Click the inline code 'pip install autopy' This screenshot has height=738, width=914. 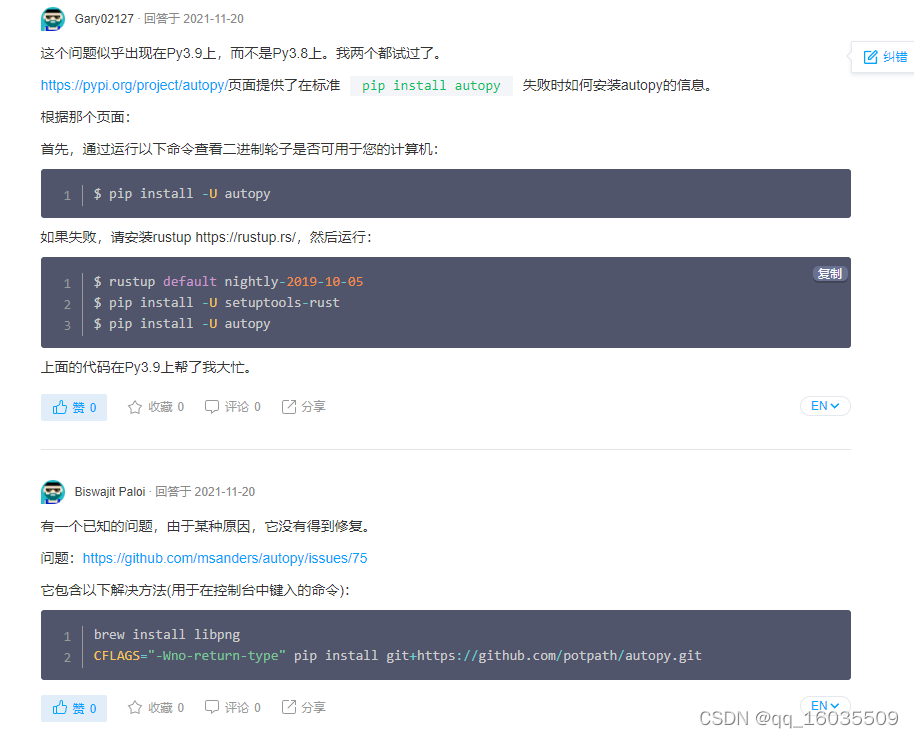[x=431, y=86]
